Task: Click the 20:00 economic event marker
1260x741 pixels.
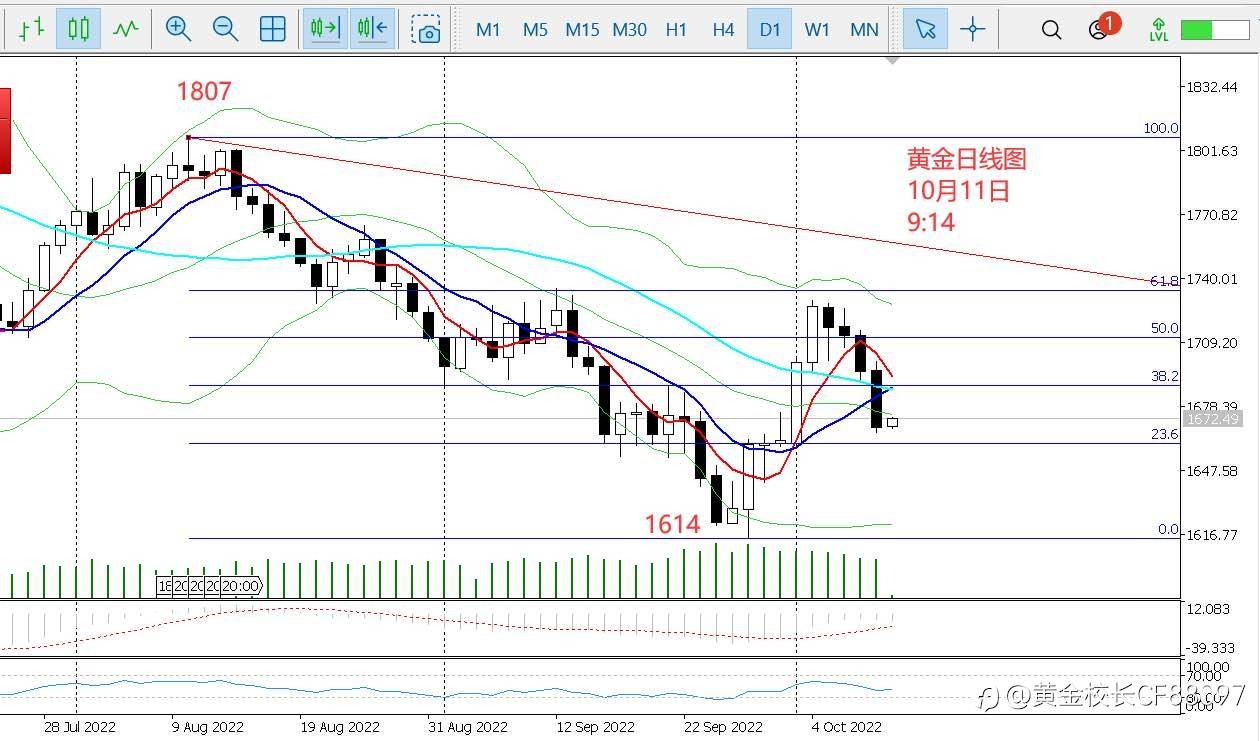Action: click(x=241, y=586)
